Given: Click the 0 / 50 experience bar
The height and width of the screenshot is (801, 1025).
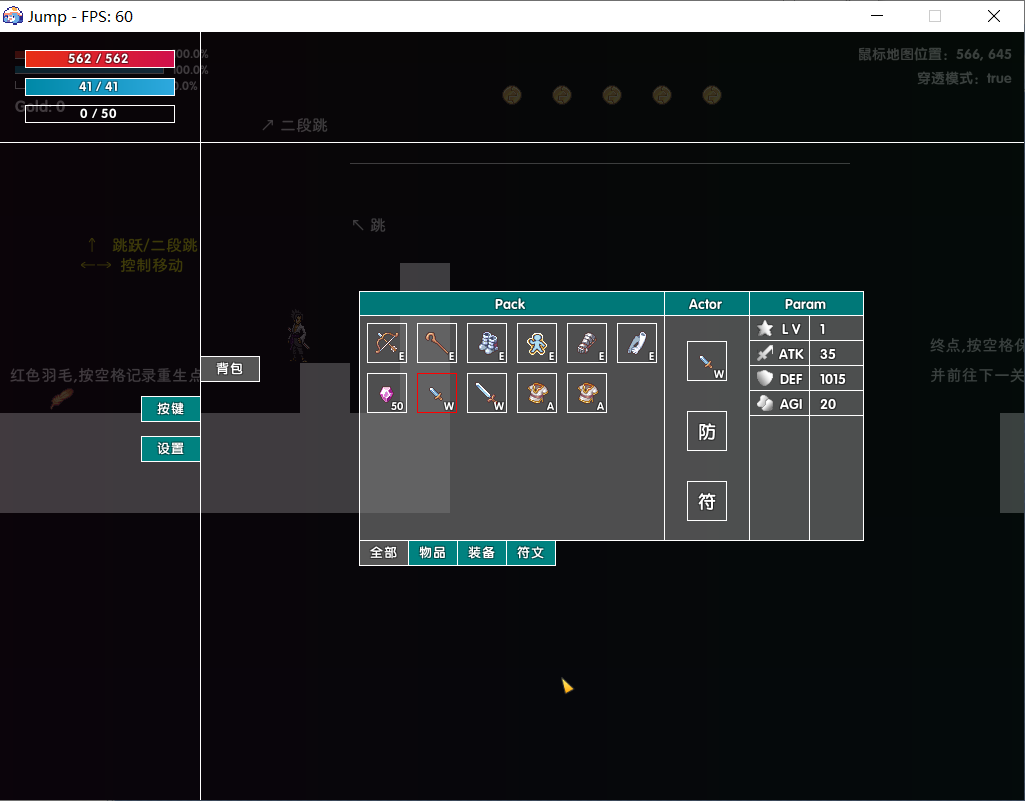Looking at the screenshot, I should click(x=100, y=114).
